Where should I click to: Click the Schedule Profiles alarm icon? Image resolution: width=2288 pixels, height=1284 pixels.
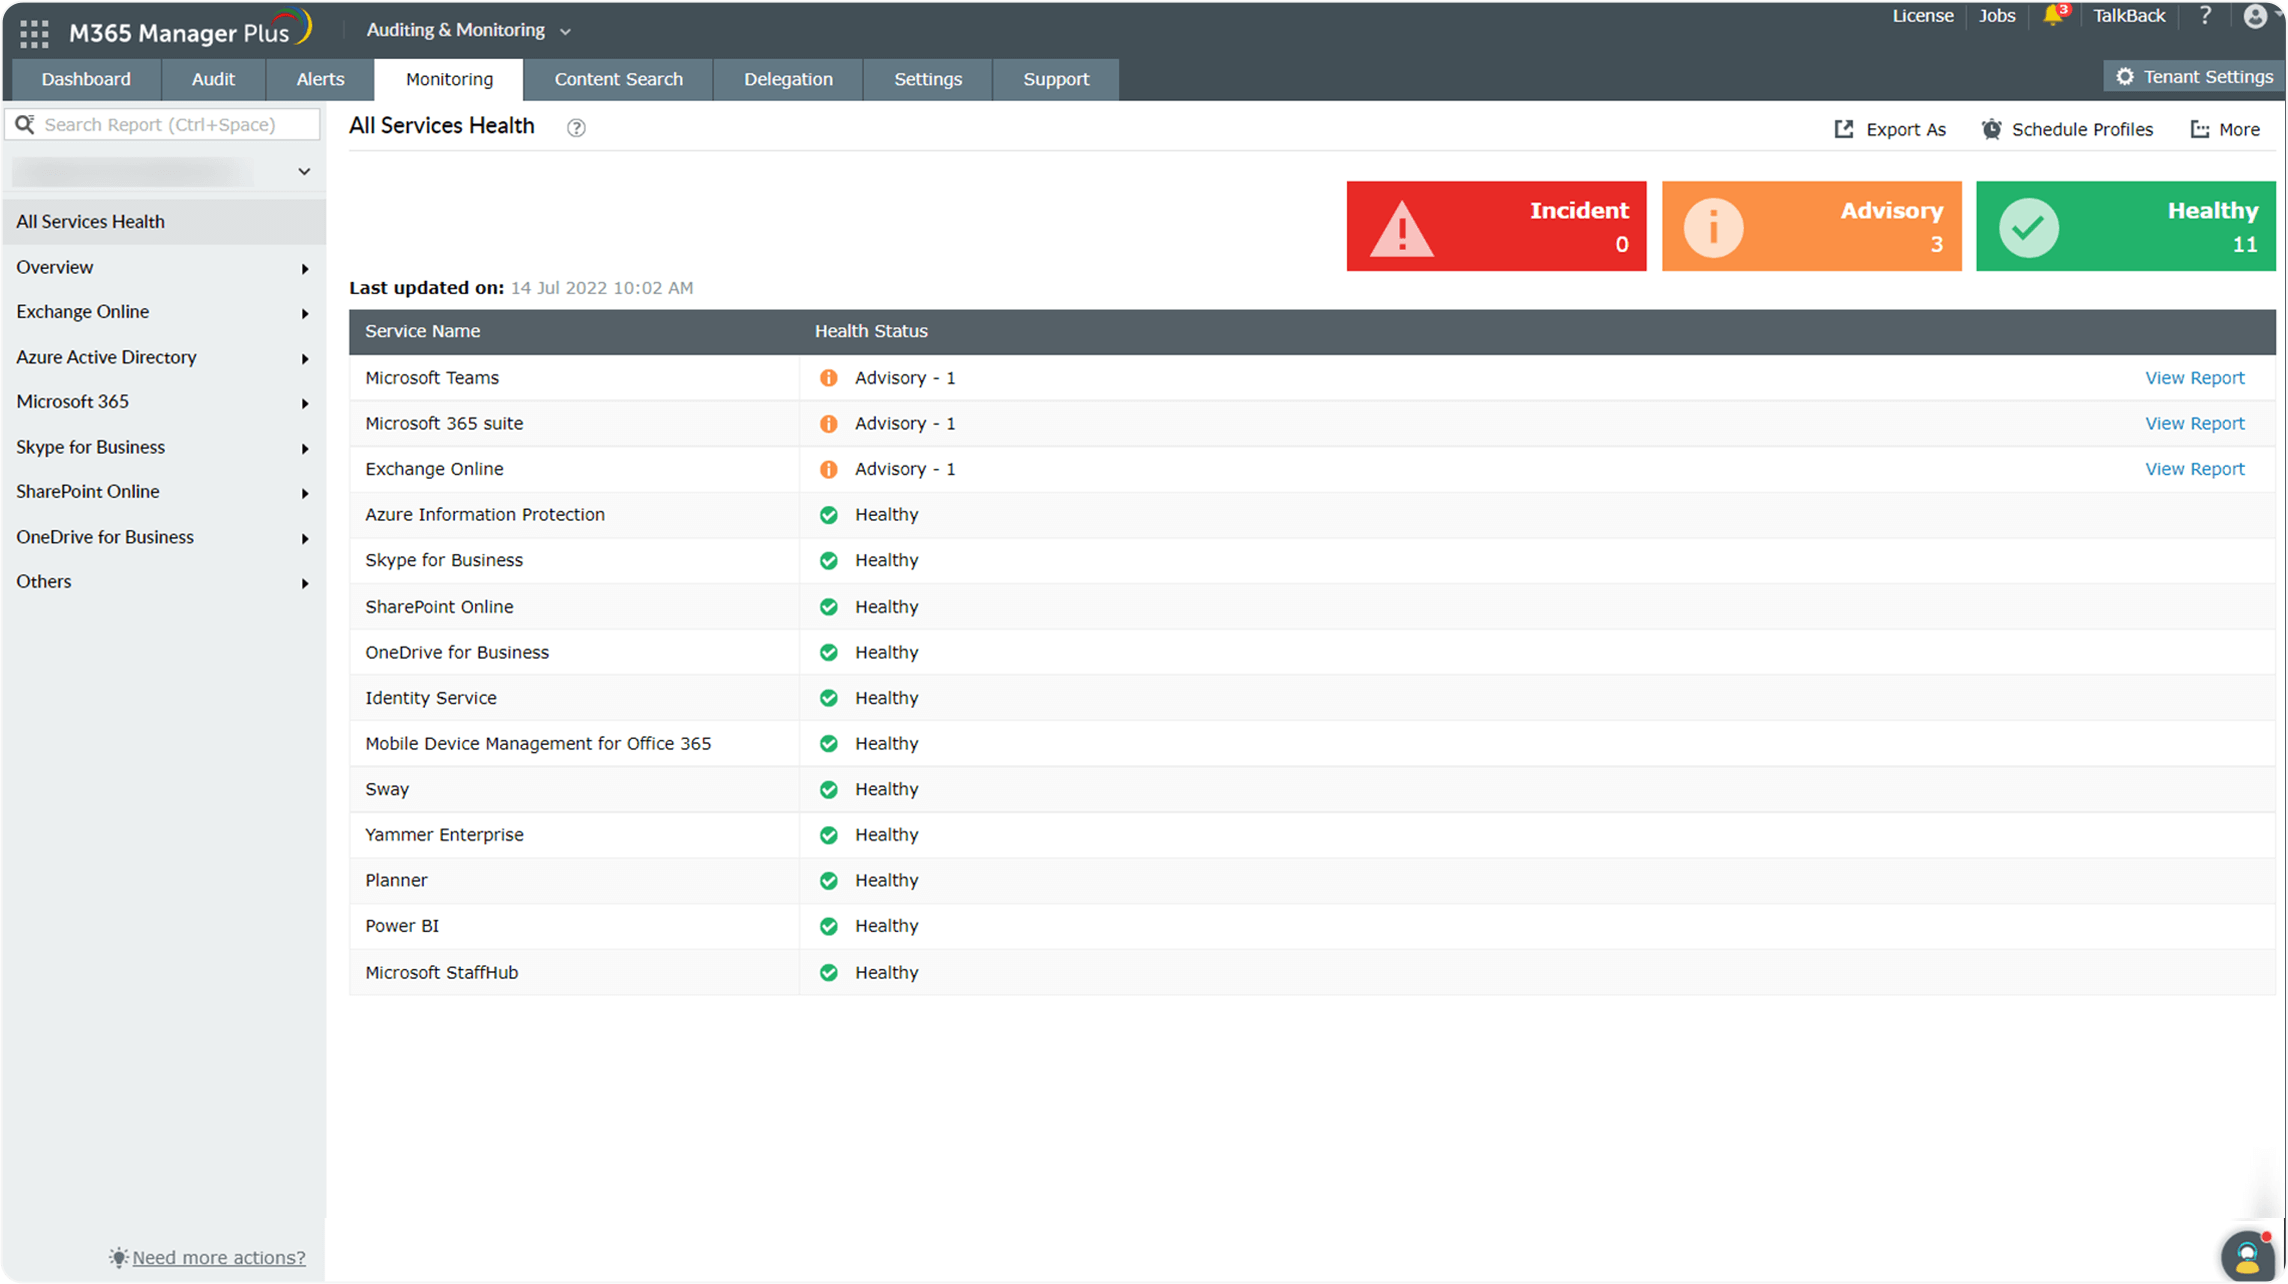(x=1990, y=128)
